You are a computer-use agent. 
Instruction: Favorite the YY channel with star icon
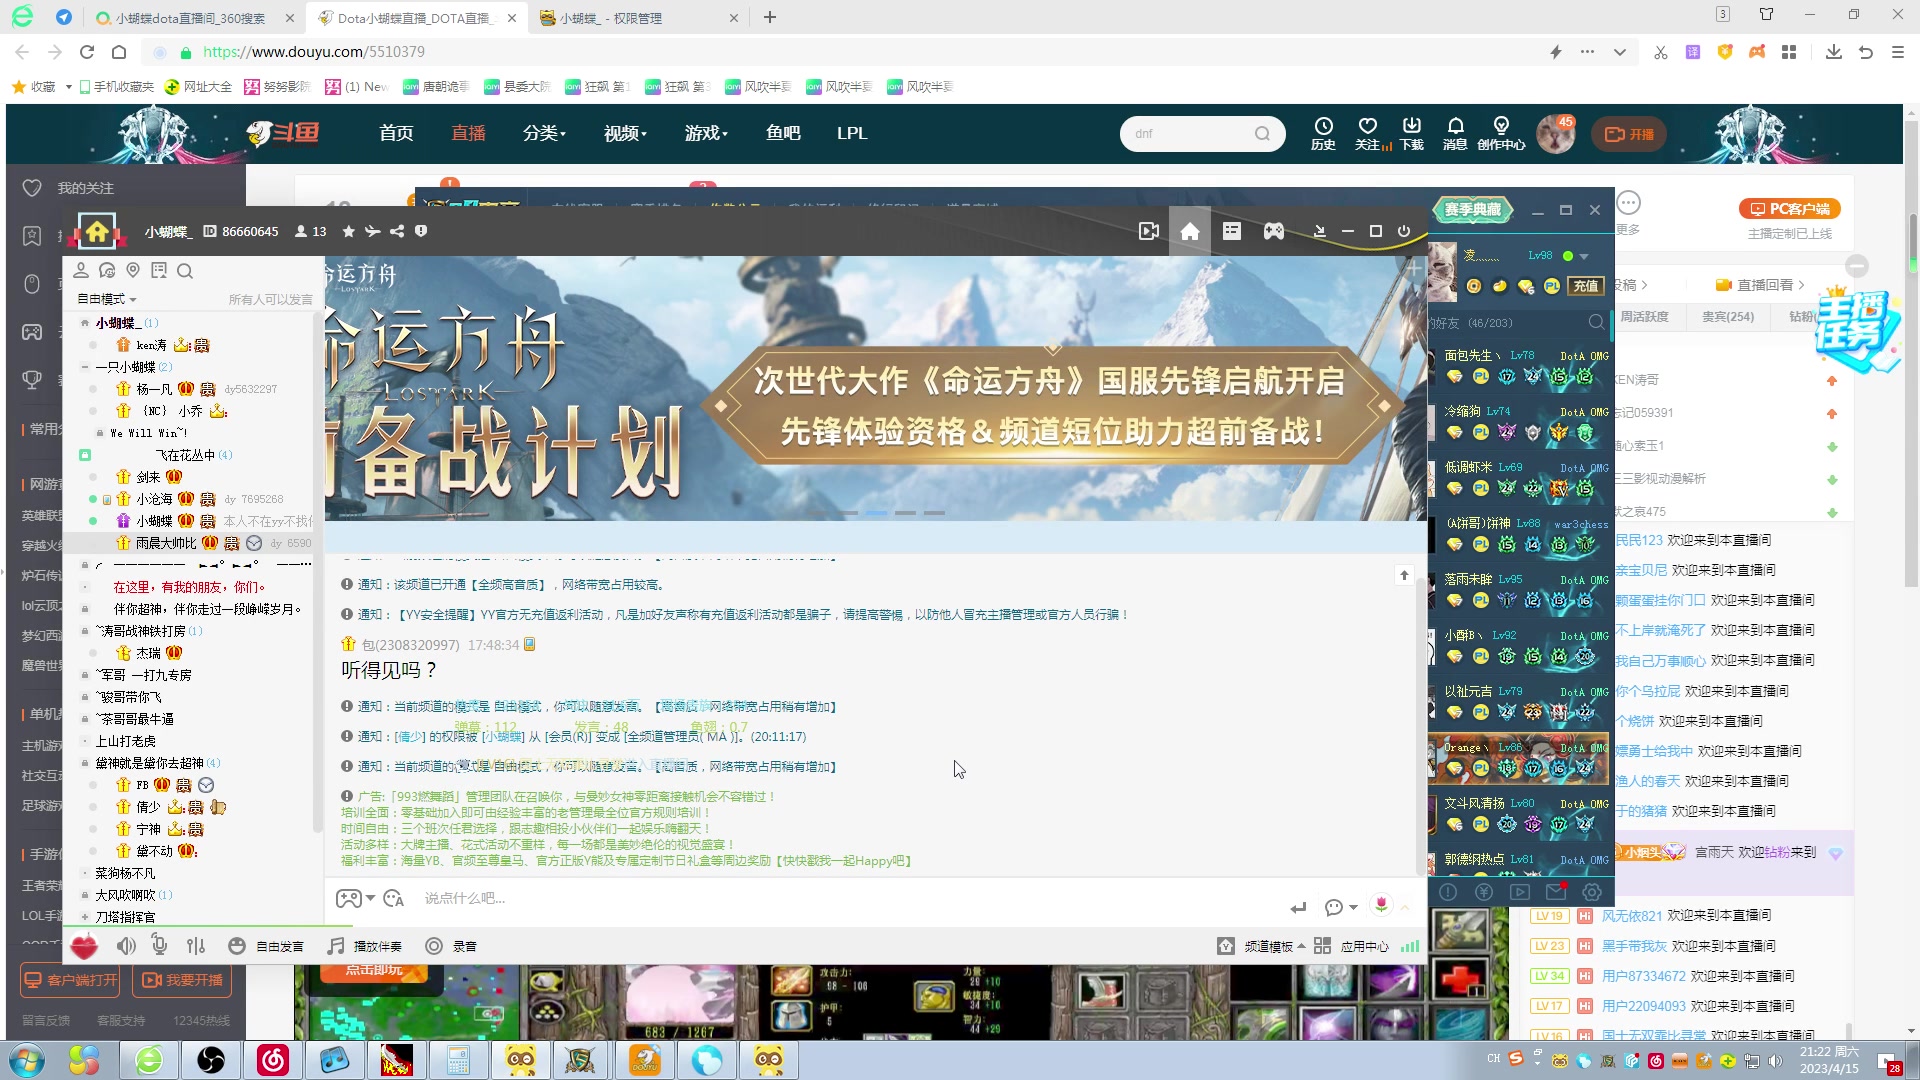click(x=348, y=231)
